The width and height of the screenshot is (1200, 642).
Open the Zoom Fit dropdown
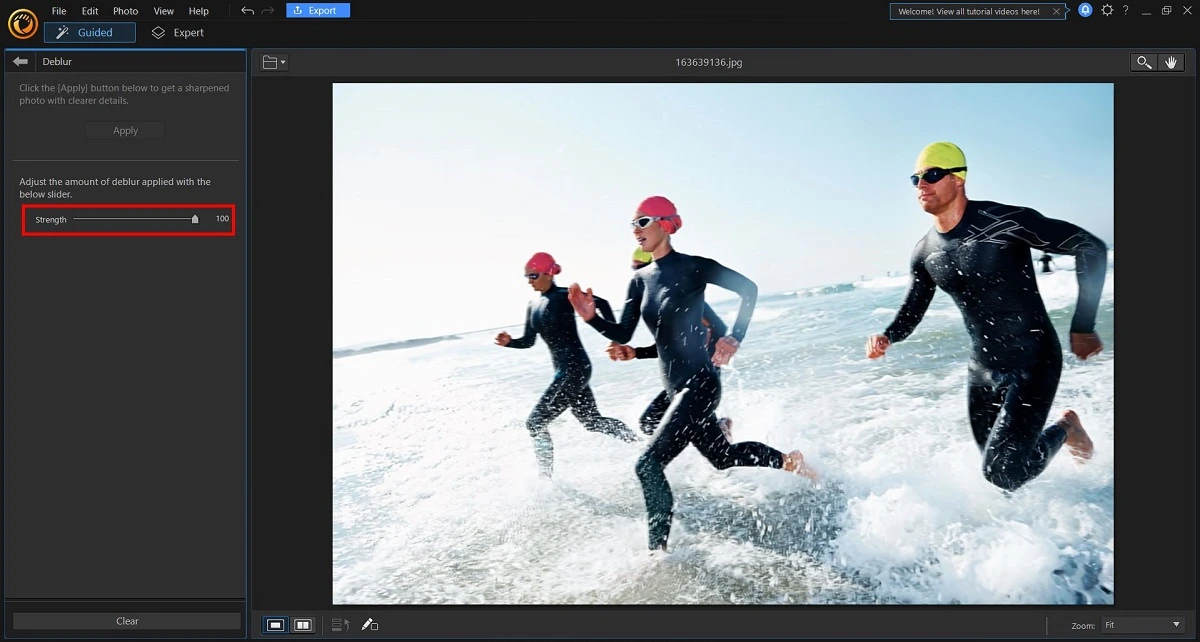pos(1142,625)
